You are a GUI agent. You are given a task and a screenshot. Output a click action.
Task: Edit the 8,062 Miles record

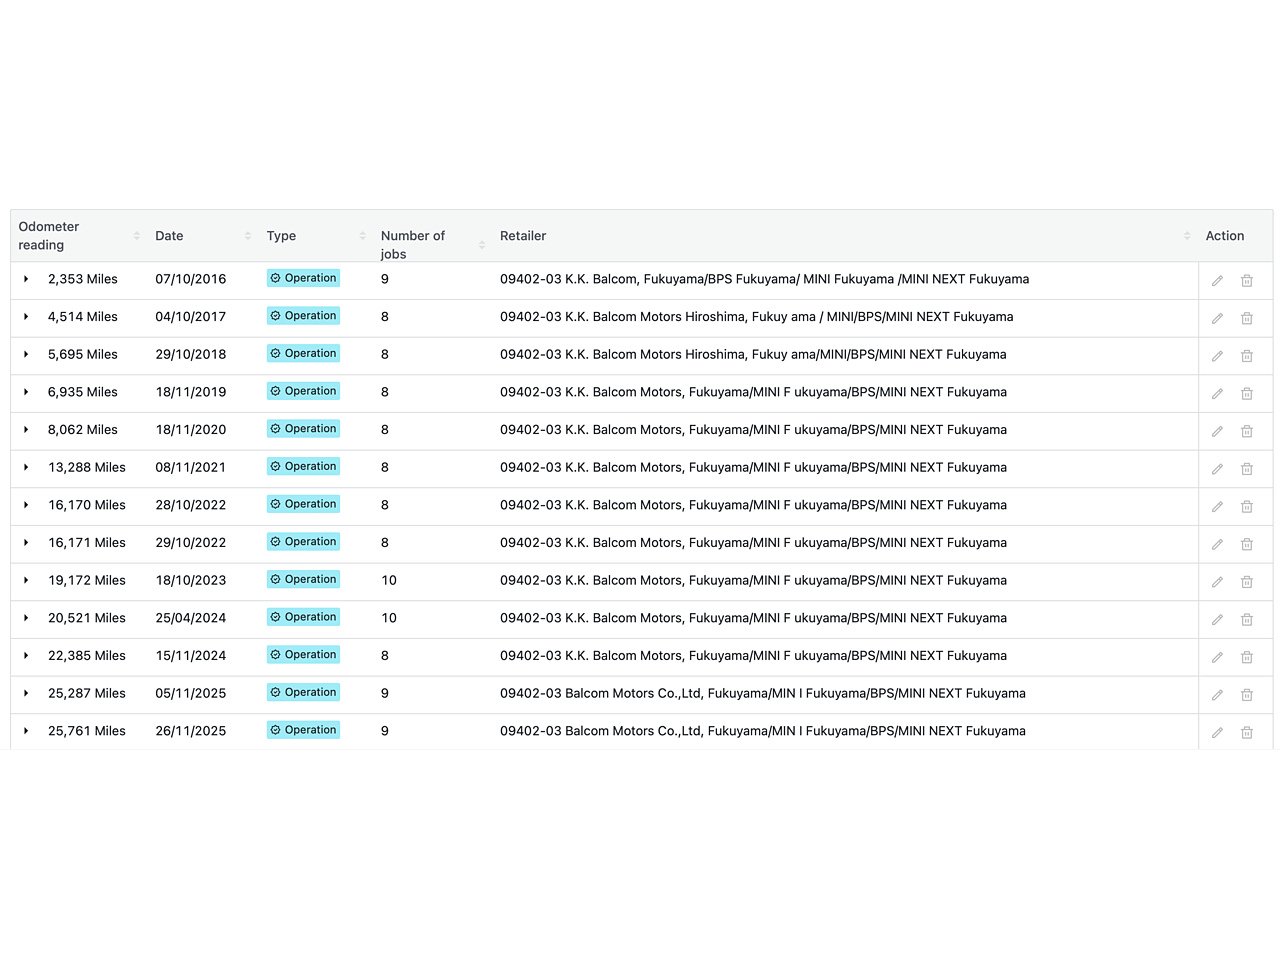click(x=1217, y=431)
